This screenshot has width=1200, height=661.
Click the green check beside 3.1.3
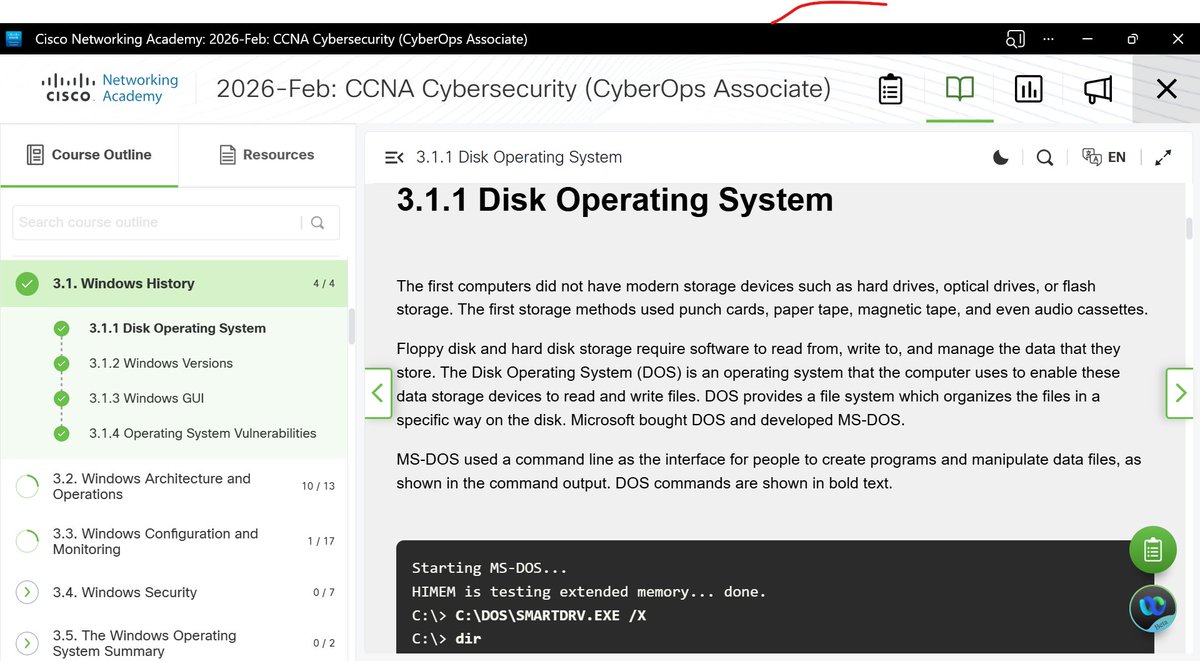62,398
